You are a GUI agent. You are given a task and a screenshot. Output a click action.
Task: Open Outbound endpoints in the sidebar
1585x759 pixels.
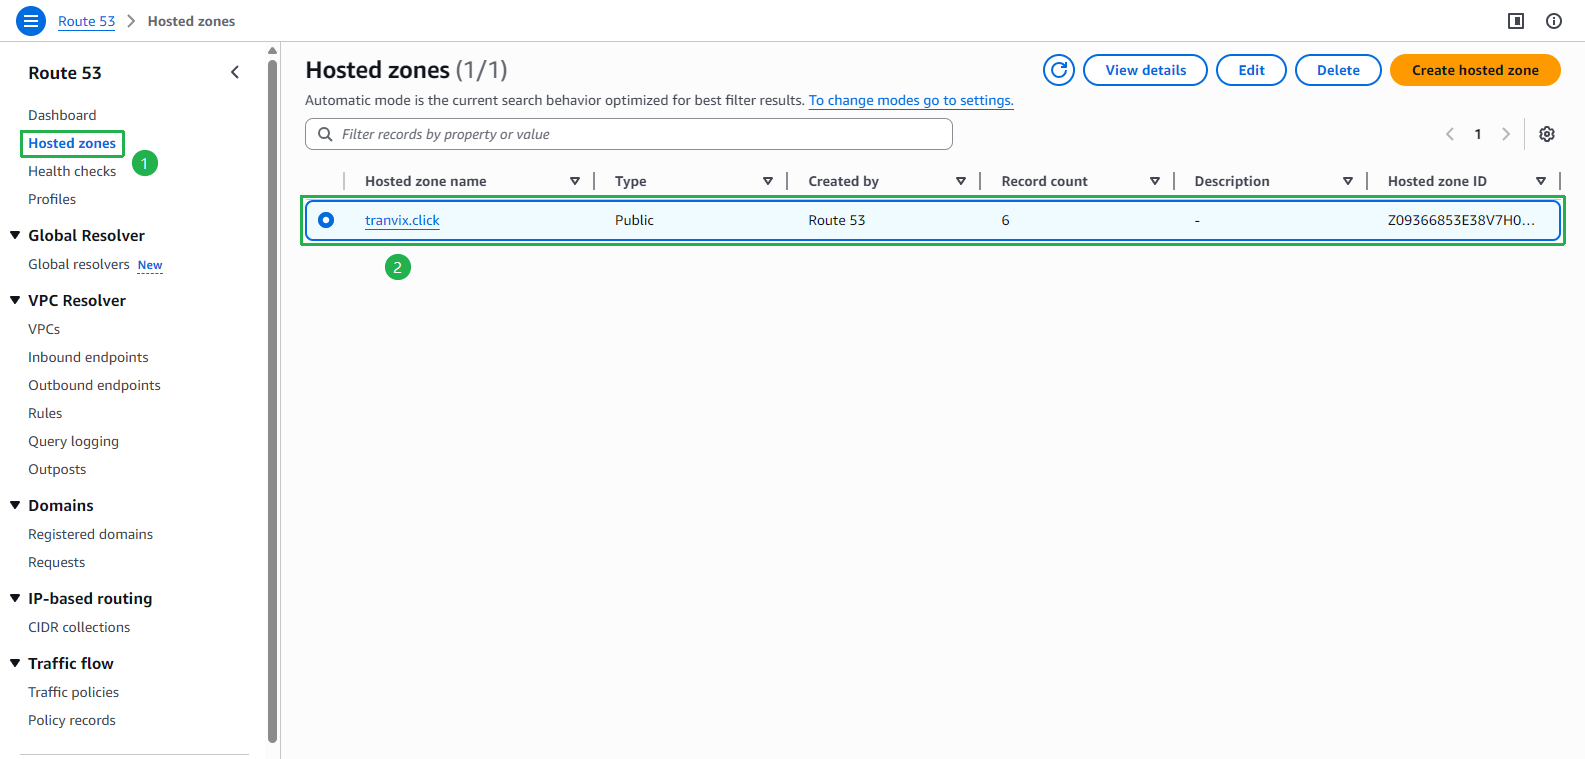[x=94, y=385]
